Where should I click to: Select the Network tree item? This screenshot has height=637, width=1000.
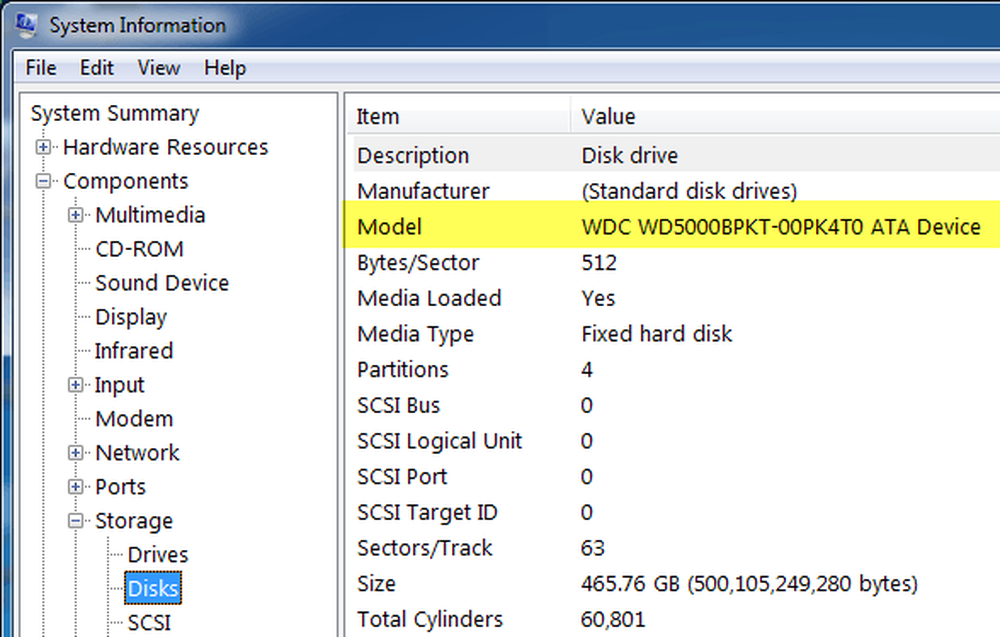click(x=138, y=453)
